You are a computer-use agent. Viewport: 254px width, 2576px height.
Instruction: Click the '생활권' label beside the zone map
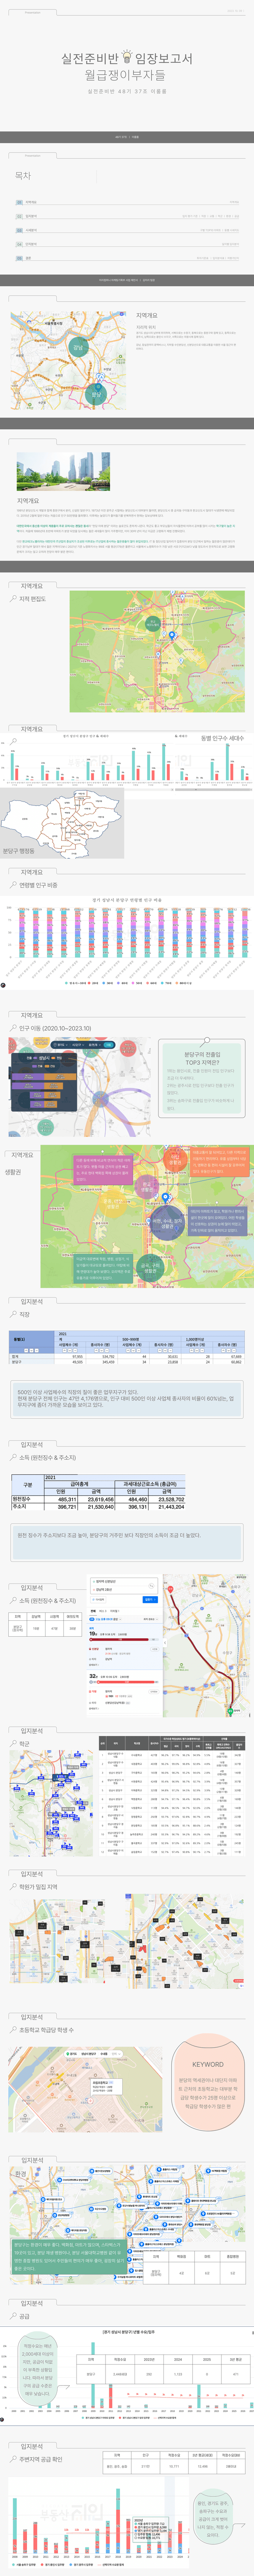pyautogui.click(x=13, y=1172)
